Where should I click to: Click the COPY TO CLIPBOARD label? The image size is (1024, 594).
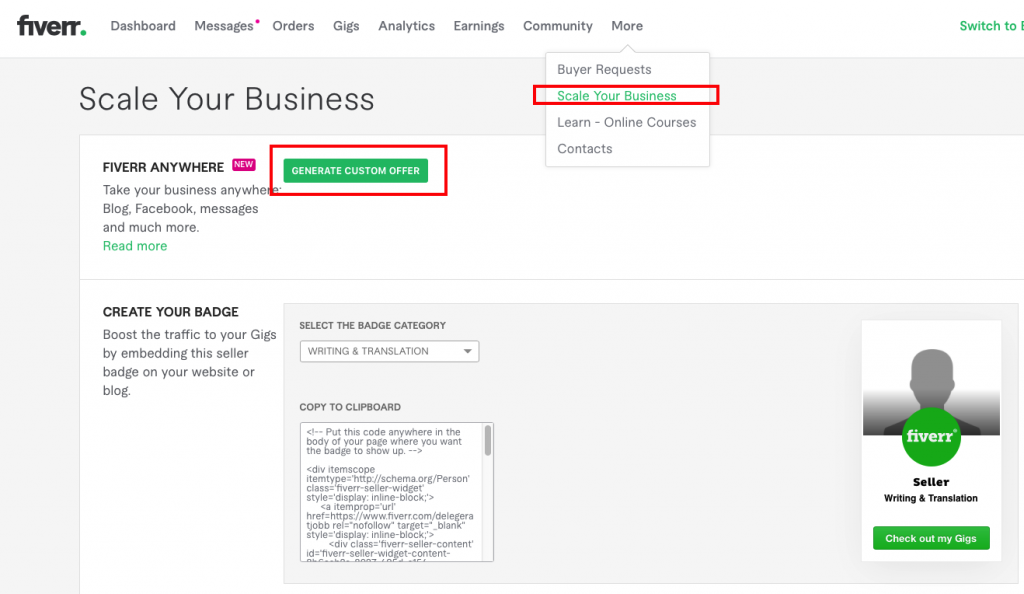(x=350, y=407)
